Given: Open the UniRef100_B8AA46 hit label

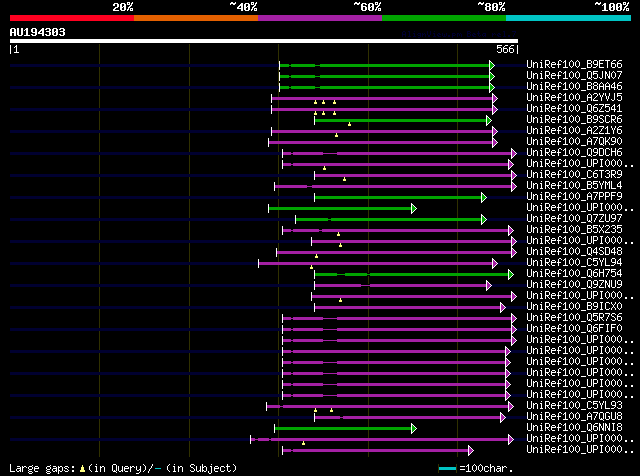Looking at the screenshot, I should tap(574, 86).
